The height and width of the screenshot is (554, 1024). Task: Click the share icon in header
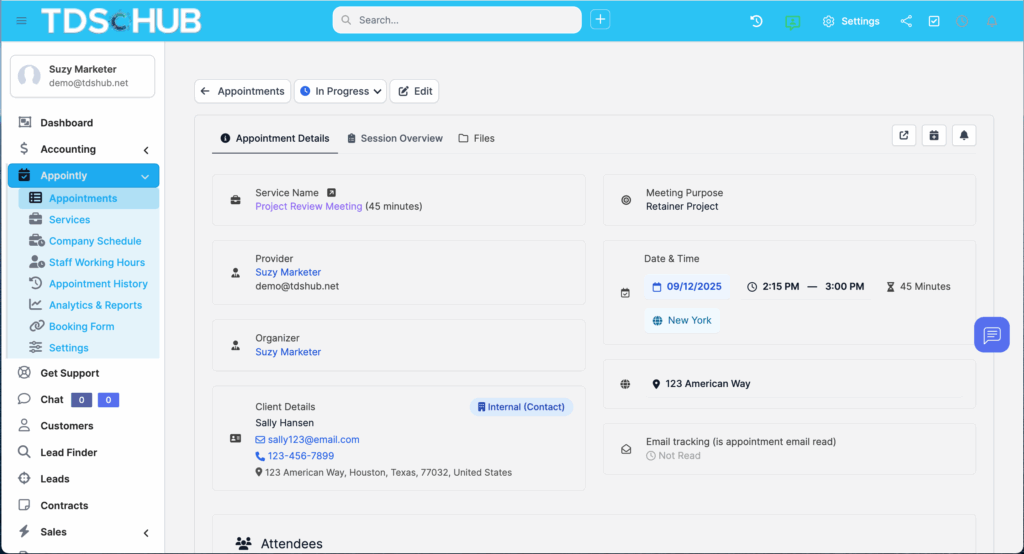click(906, 21)
